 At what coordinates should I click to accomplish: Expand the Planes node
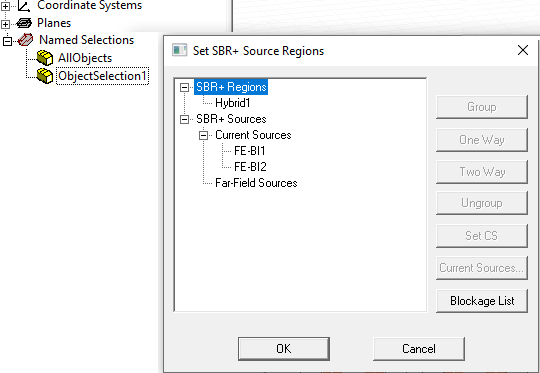6,24
